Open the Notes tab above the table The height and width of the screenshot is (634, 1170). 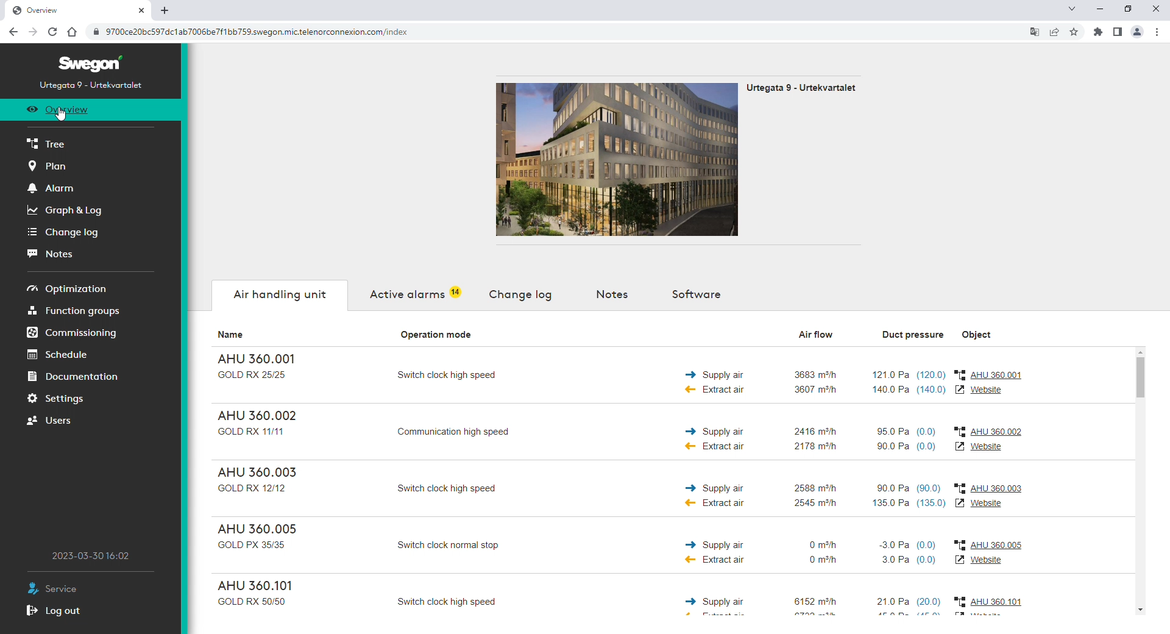612,295
